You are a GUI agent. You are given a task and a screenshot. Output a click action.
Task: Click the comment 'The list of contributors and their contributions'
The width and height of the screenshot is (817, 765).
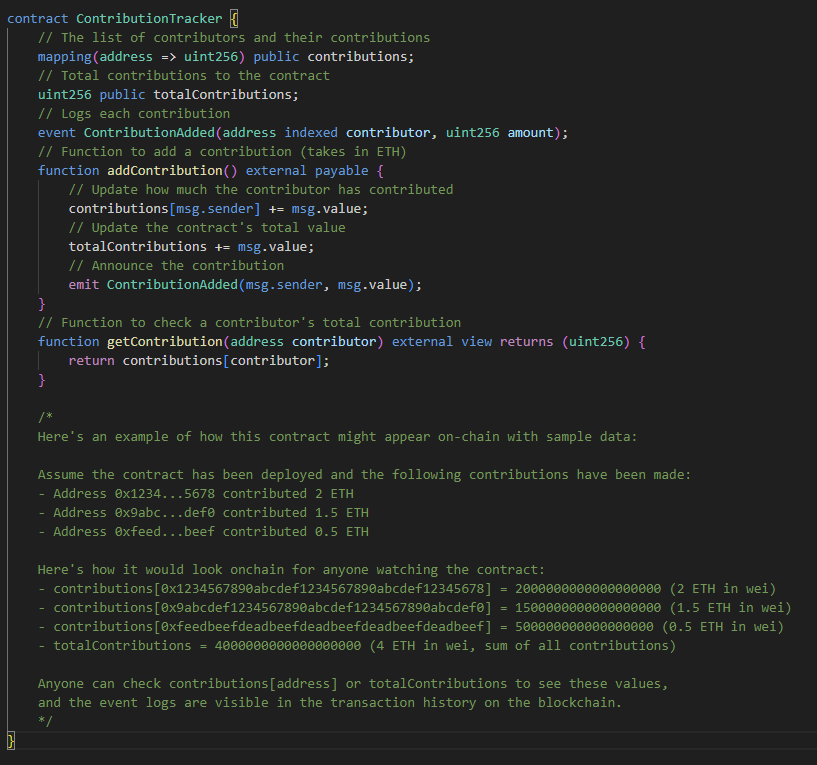[234, 38]
